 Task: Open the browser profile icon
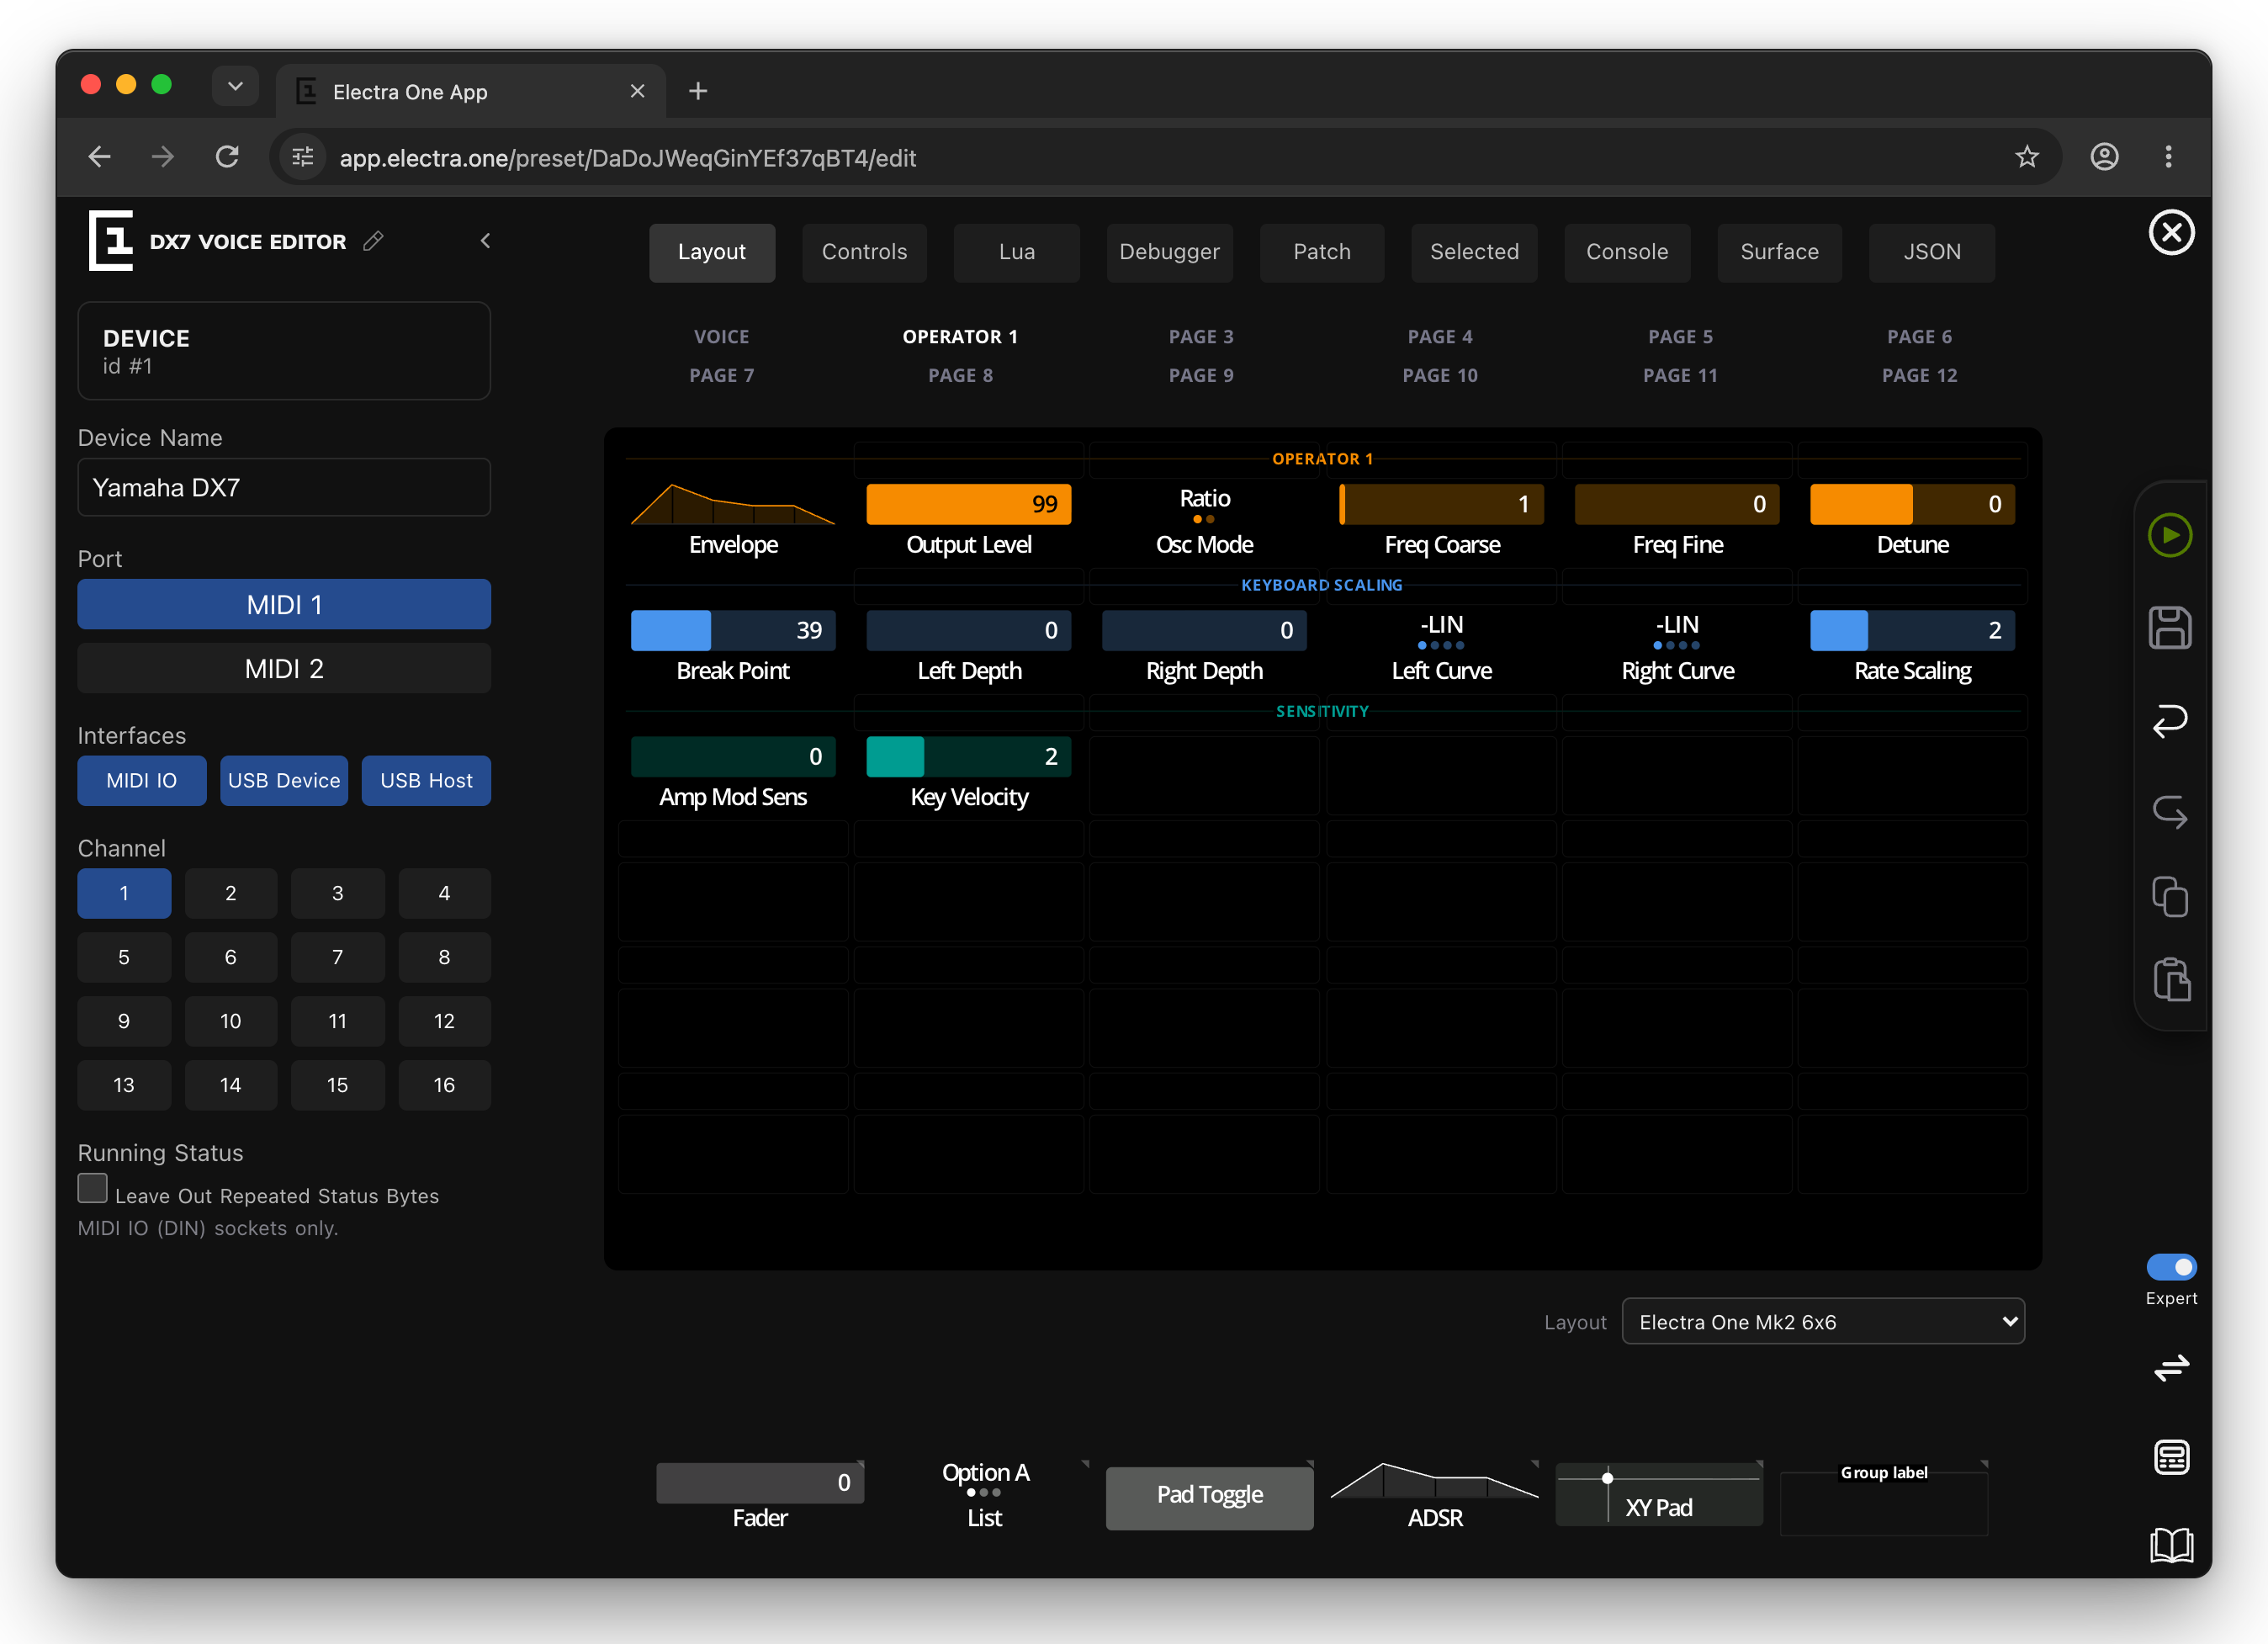point(2104,157)
